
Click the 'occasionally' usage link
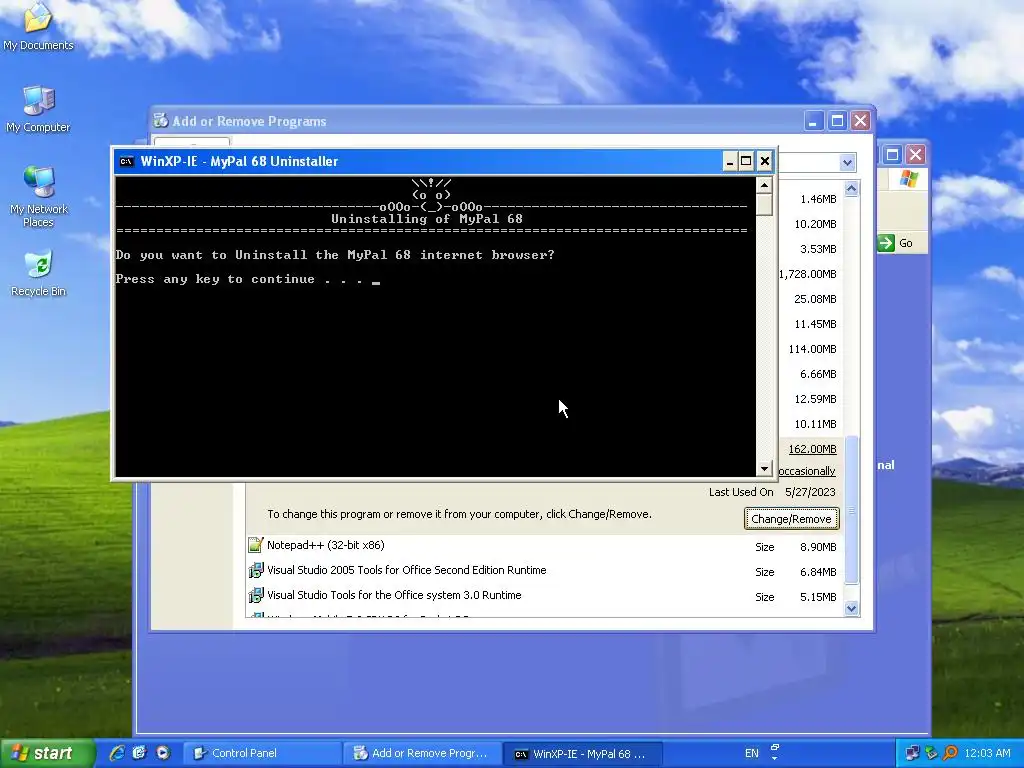tap(807, 471)
